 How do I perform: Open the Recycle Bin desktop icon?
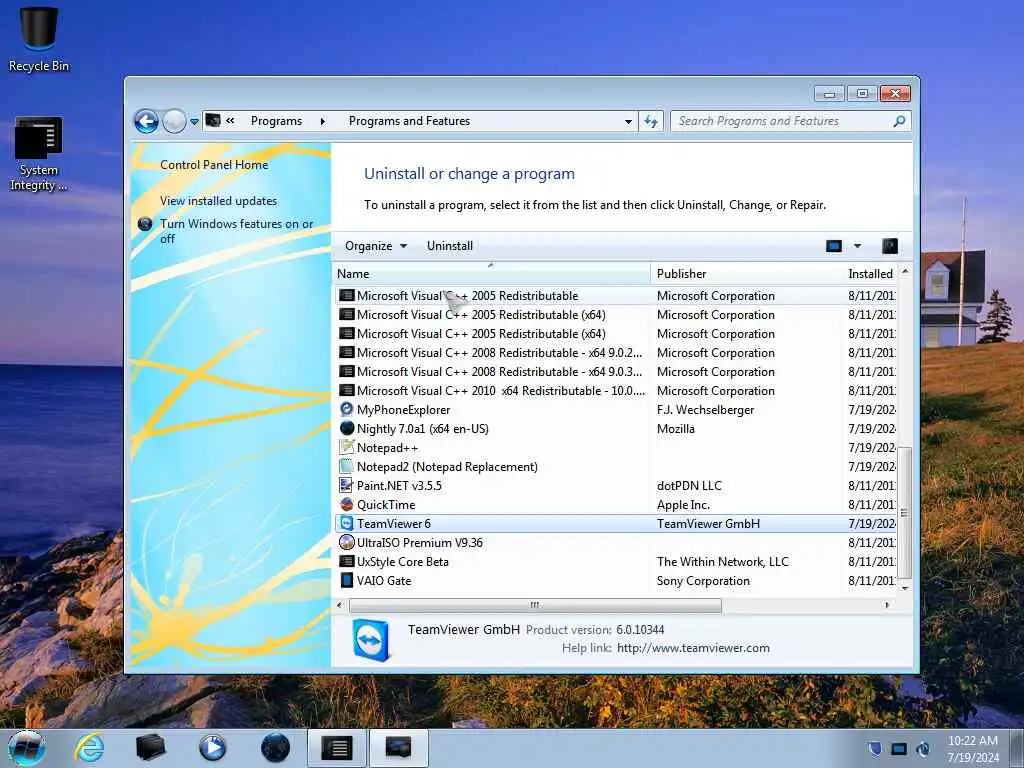[x=39, y=38]
